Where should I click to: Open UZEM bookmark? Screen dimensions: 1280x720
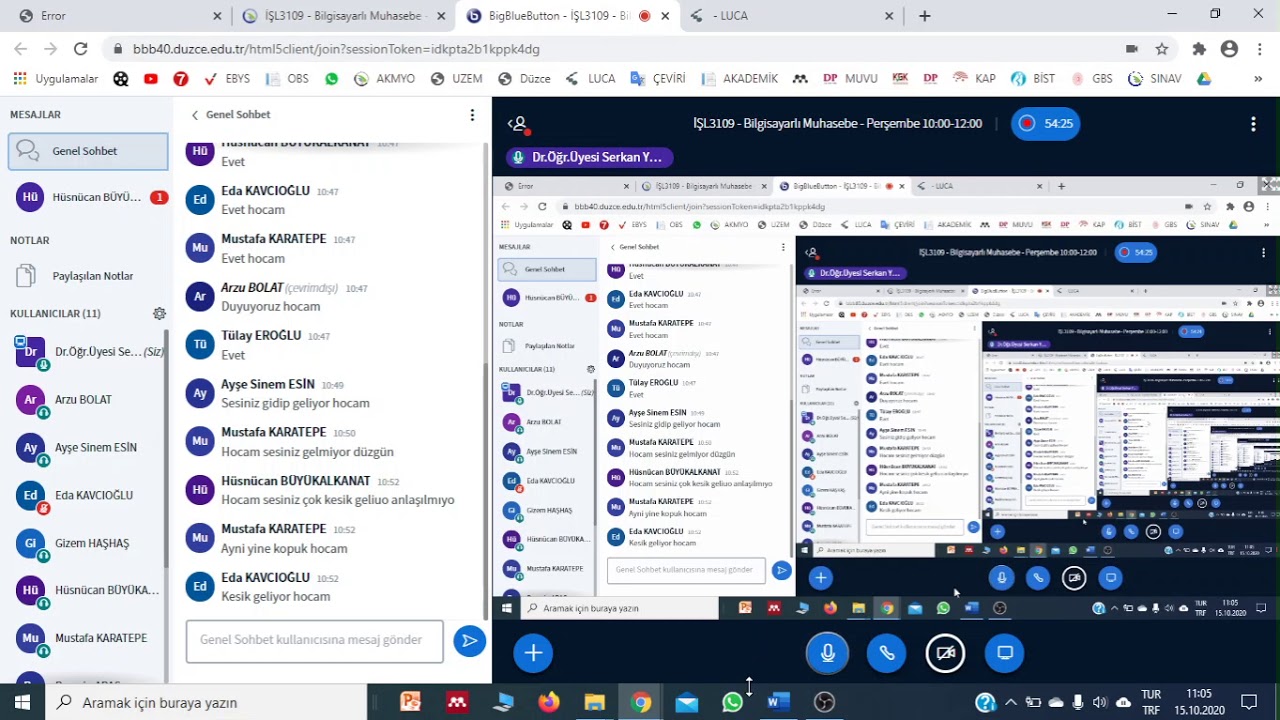tap(456, 79)
